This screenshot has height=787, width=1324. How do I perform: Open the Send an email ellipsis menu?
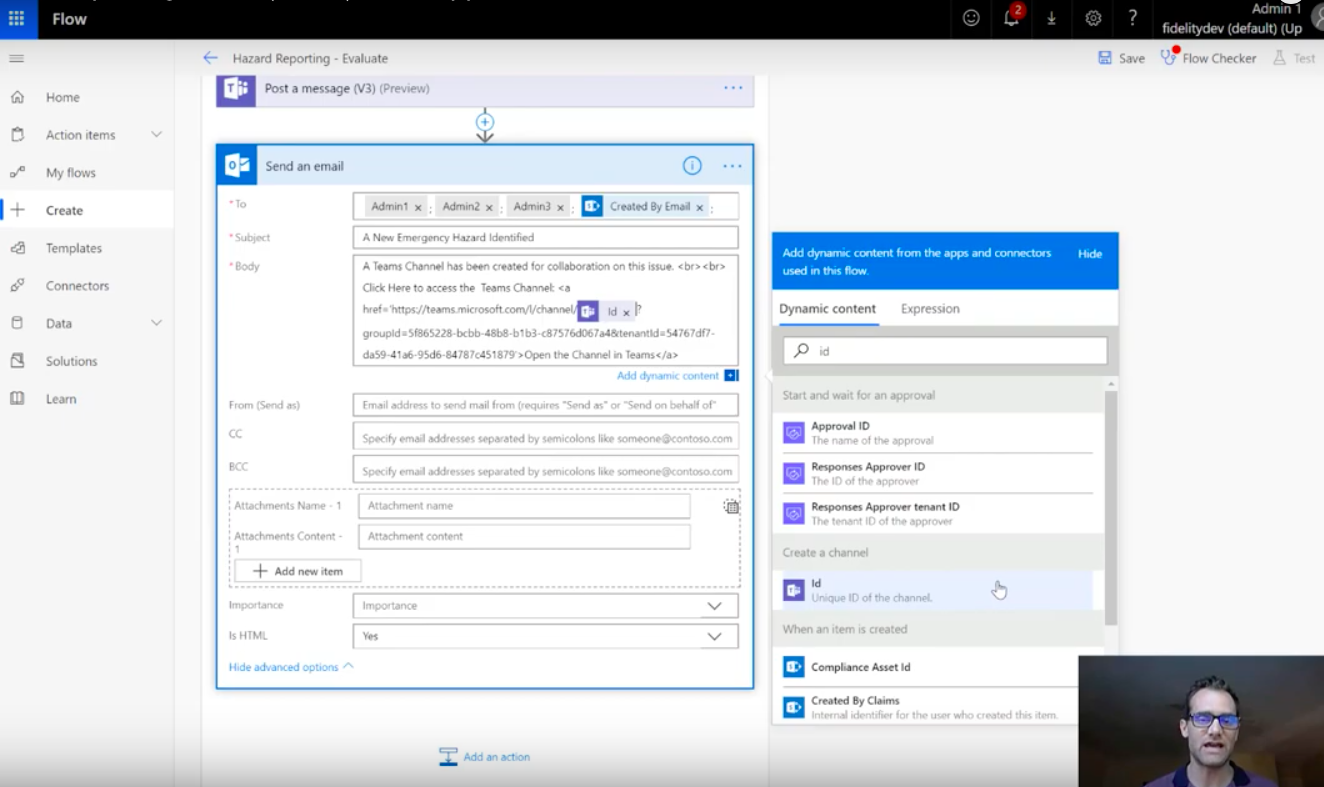(733, 166)
